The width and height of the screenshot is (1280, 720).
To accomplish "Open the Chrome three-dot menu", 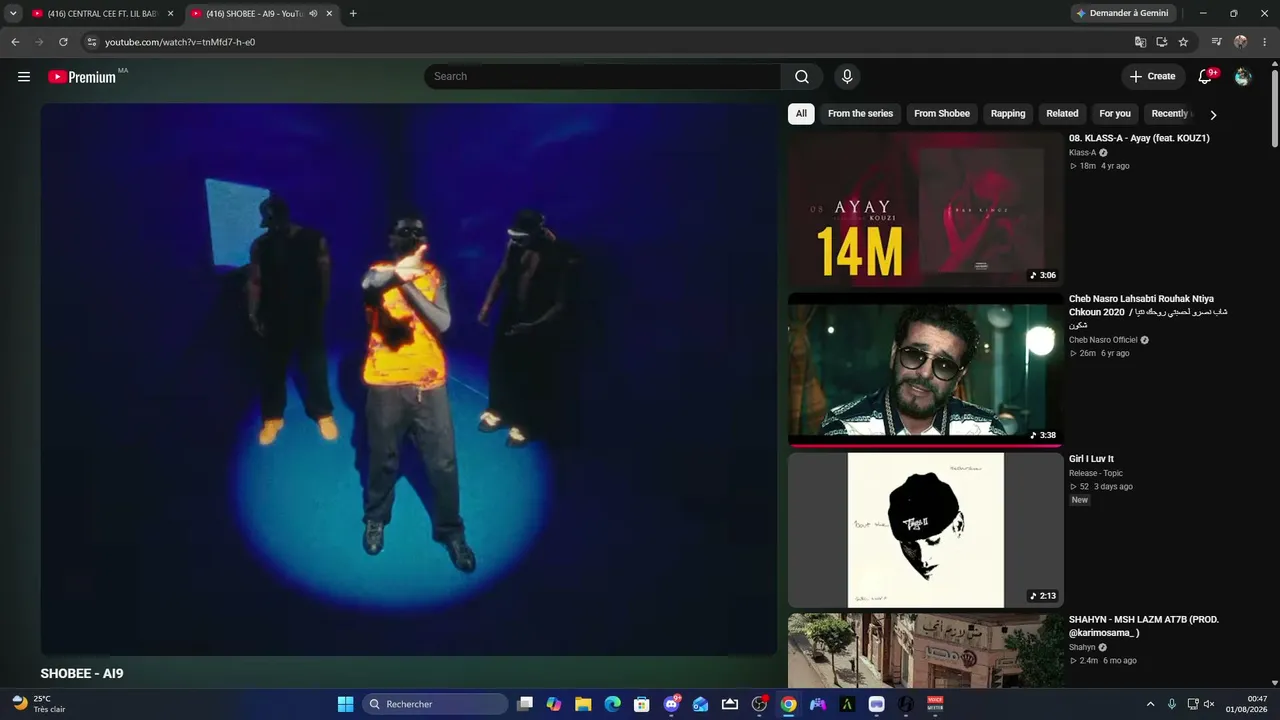I will click(1265, 42).
